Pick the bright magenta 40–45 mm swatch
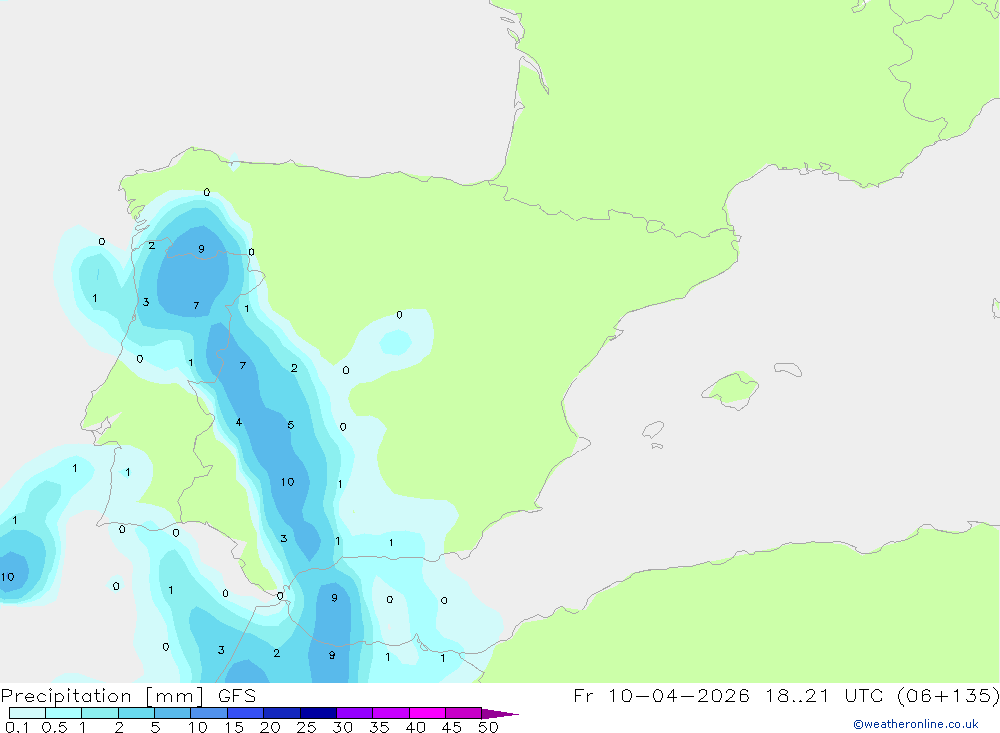 click(x=427, y=713)
